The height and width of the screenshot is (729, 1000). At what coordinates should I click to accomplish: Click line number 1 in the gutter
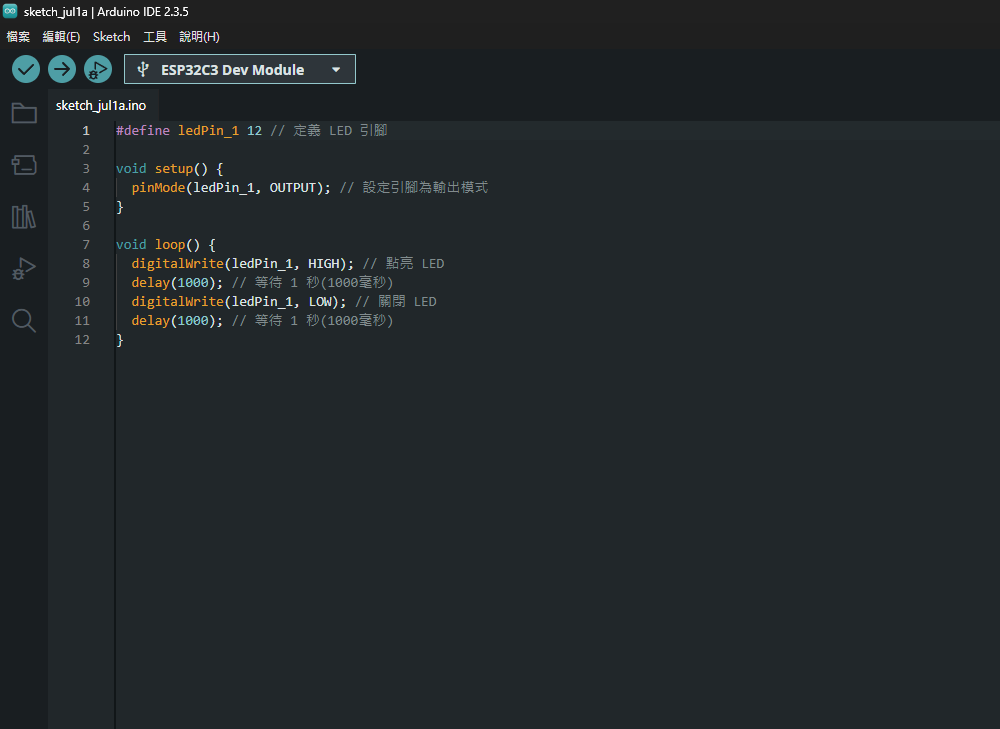[86, 131]
